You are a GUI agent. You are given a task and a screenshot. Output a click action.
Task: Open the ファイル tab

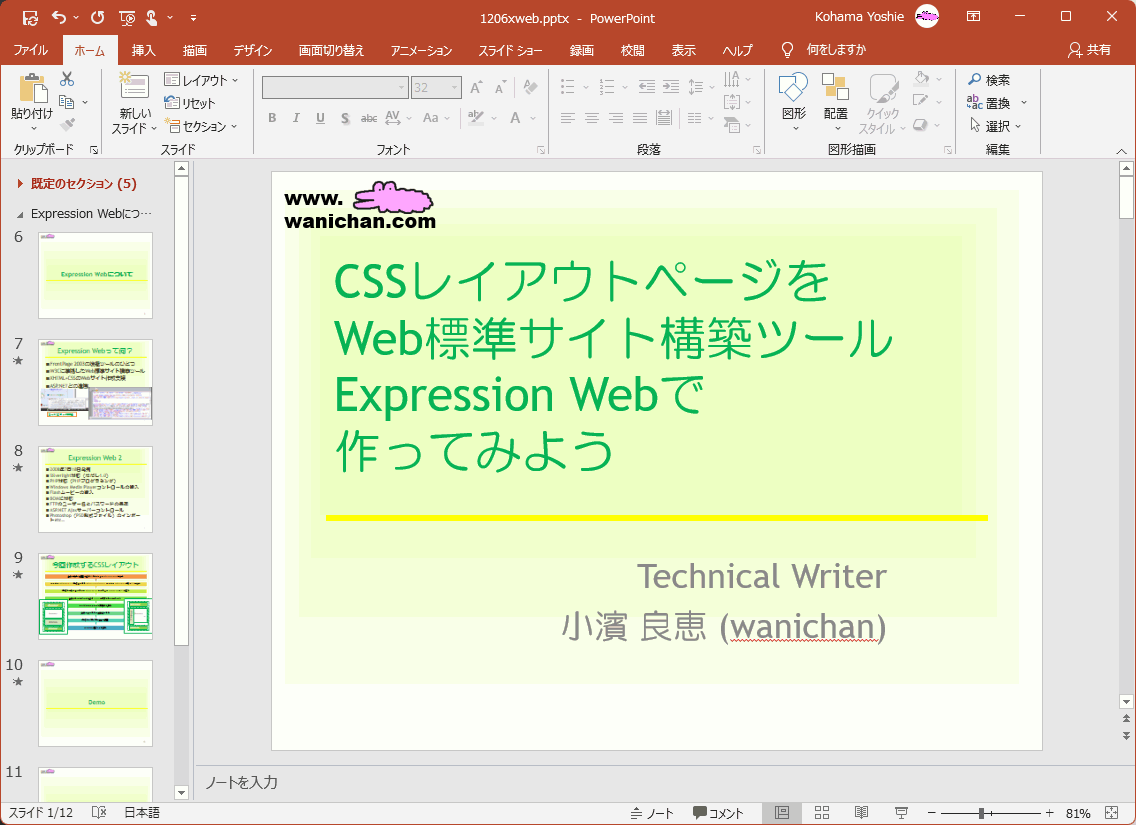30,50
